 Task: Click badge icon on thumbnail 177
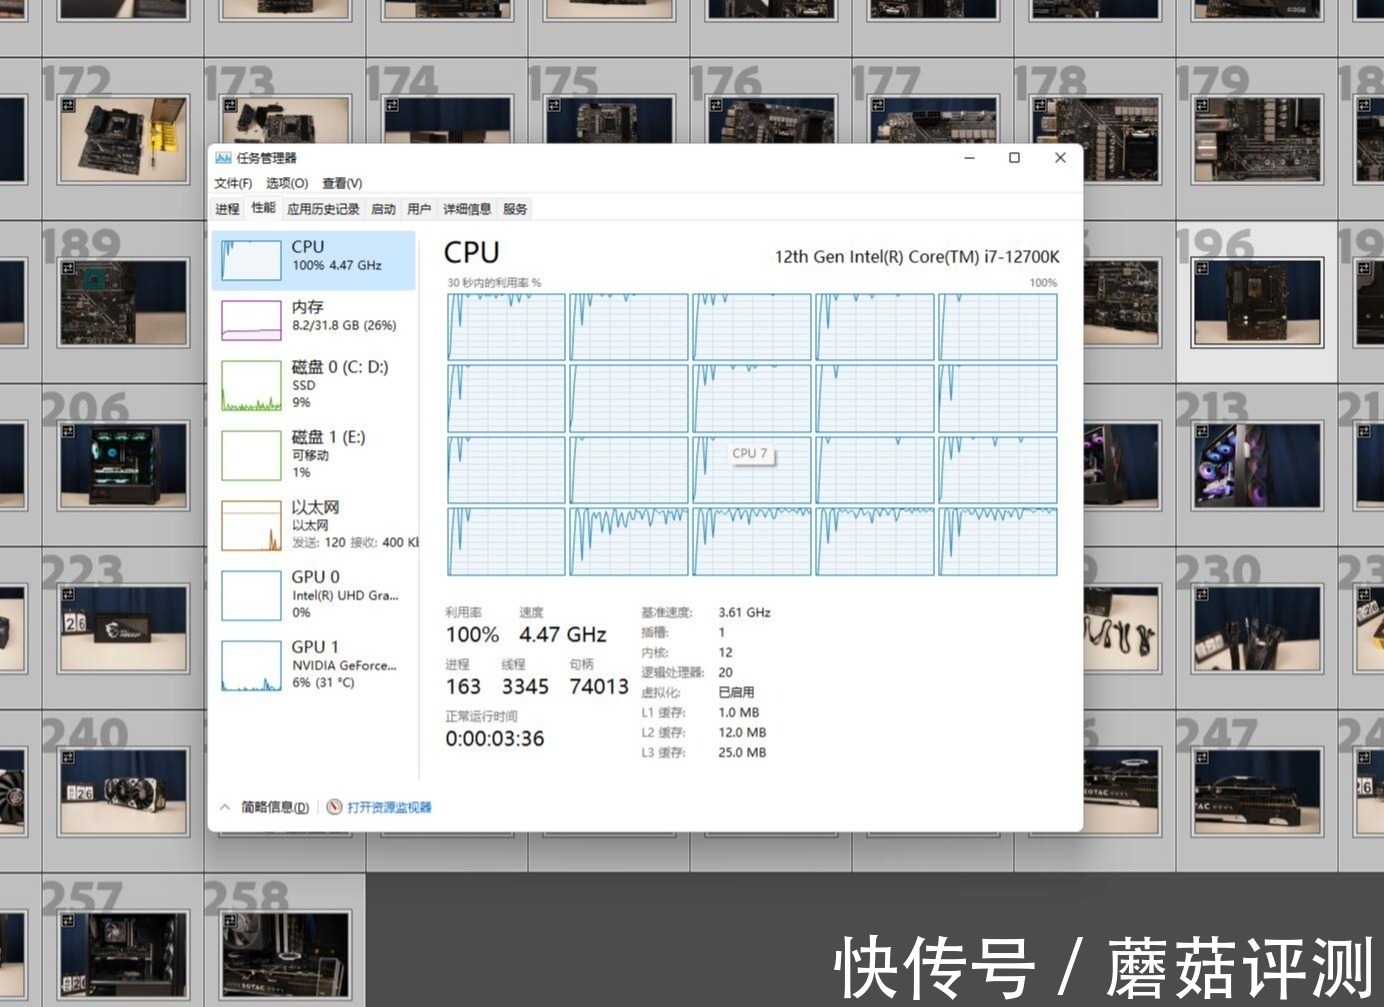click(878, 105)
